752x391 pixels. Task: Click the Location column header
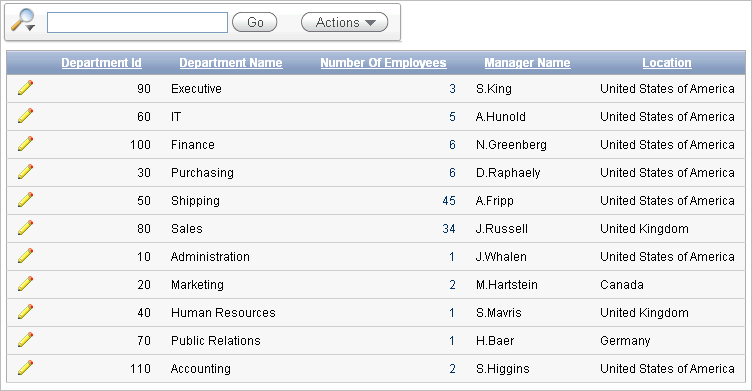(x=667, y=63)
